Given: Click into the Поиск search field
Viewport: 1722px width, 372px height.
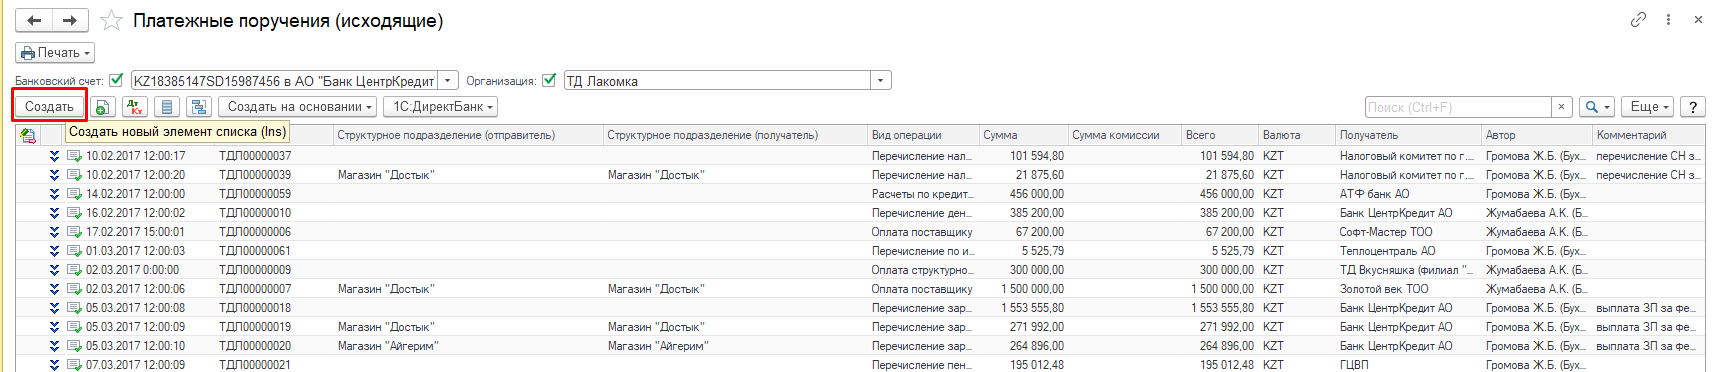Looking at the screenshot, I should tap(1458, 107).
